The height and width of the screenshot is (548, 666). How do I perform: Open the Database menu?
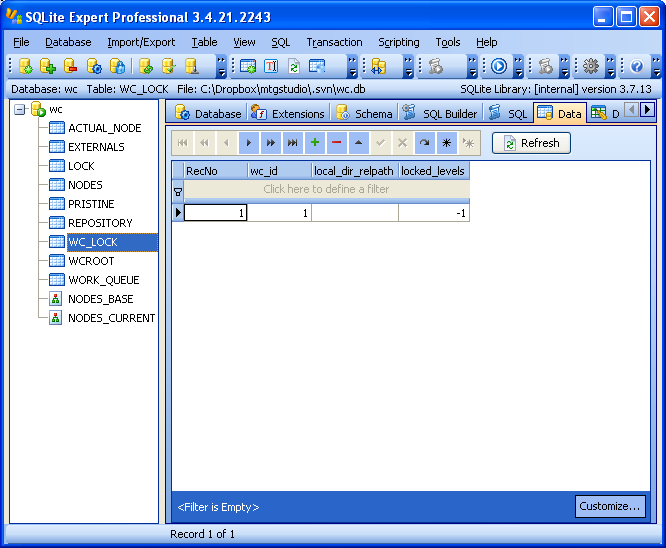68,42
